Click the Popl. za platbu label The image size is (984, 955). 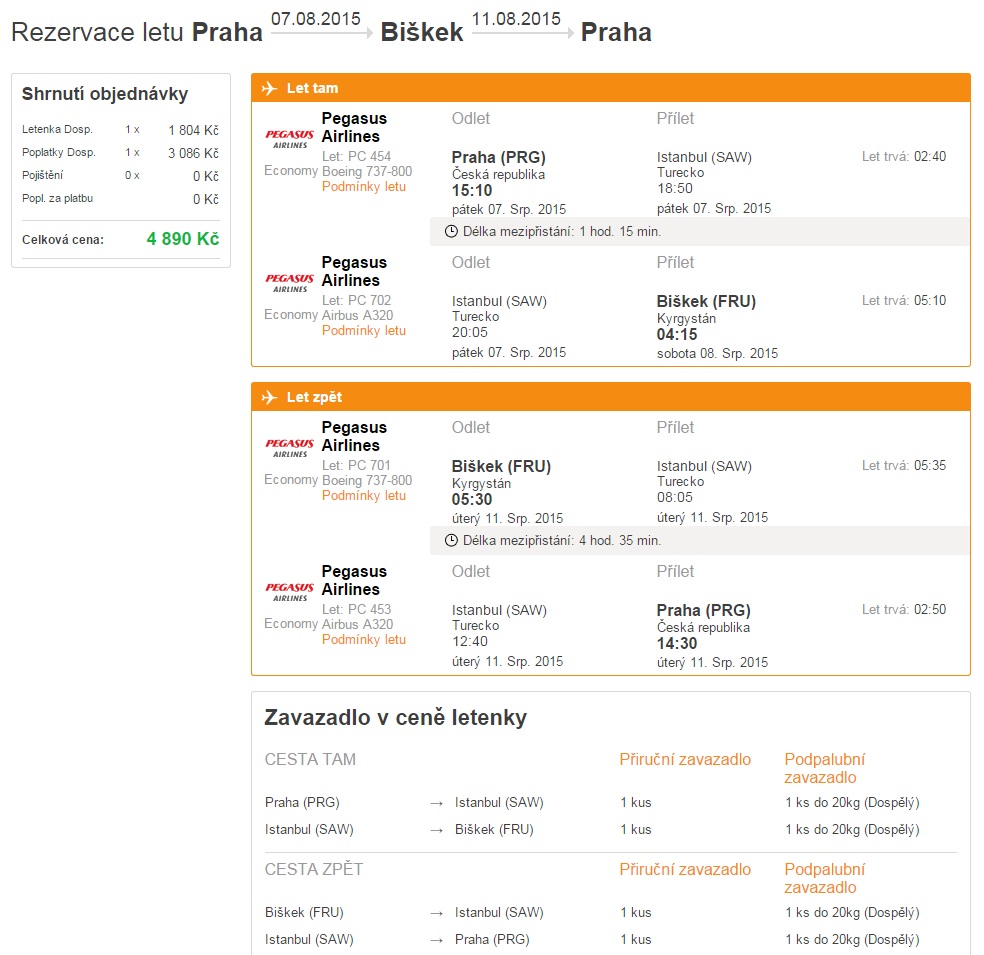pos(58,198)
